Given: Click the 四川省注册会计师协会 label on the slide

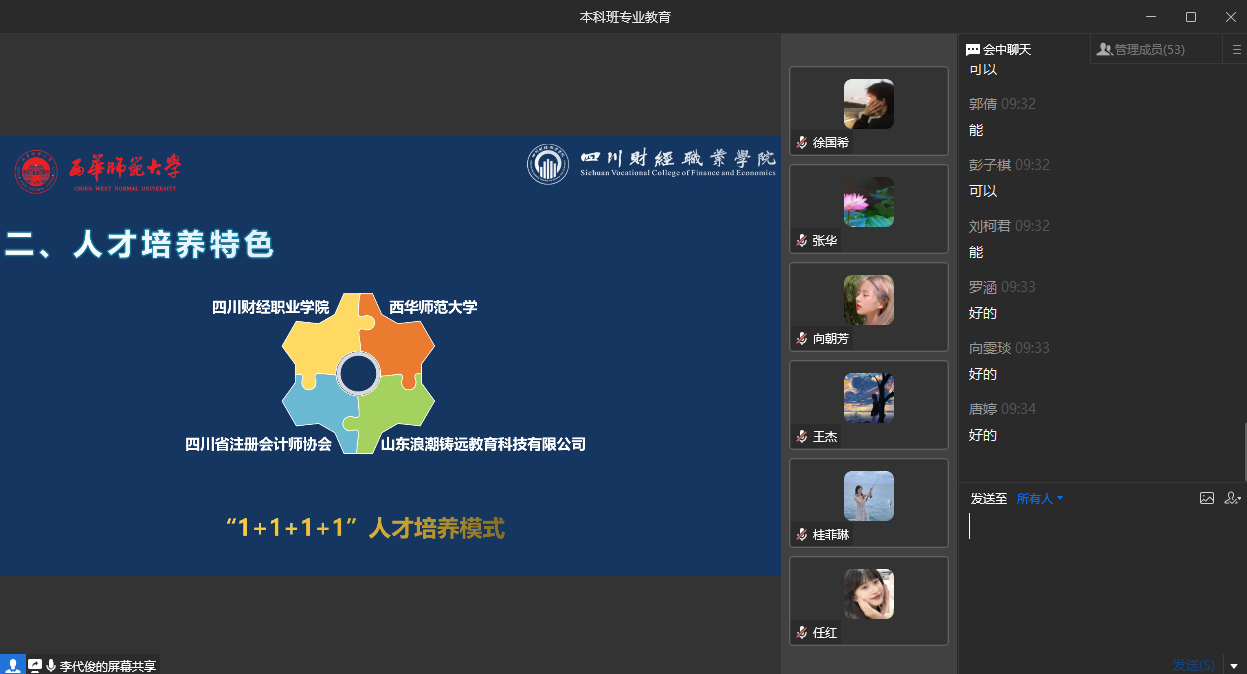Looking at the screenshot, I should [258, 444].
